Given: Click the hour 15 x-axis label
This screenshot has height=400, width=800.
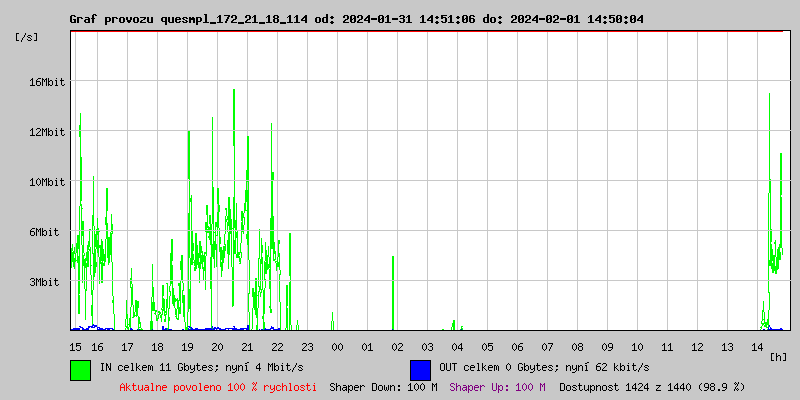Looking at the screenshot, I should click(76, 347).
